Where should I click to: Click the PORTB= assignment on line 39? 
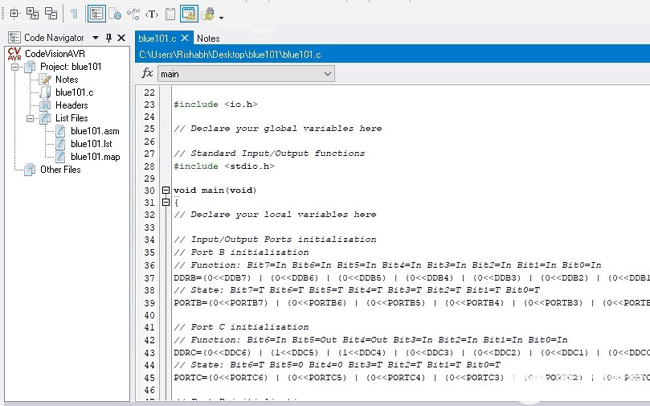pyautogui.click(x=412, y=303)
